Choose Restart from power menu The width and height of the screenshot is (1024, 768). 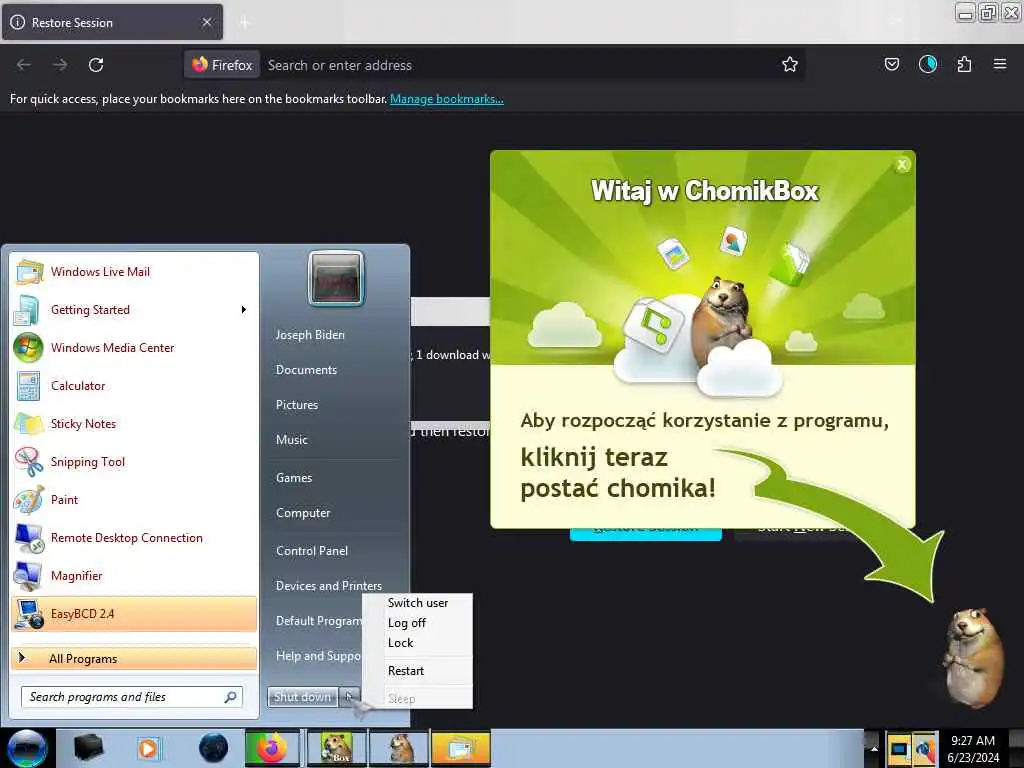pyautogui.click(x=406, y=671)
